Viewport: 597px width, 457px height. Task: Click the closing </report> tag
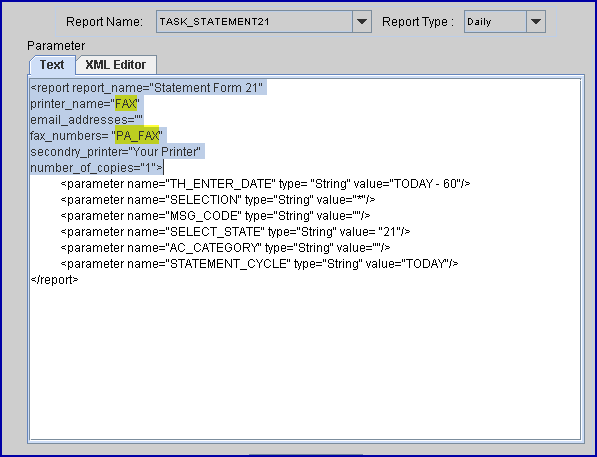pos(54,280)
